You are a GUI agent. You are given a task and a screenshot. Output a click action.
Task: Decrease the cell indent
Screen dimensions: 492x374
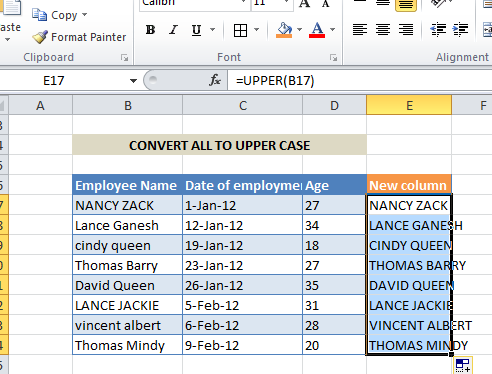438,30
